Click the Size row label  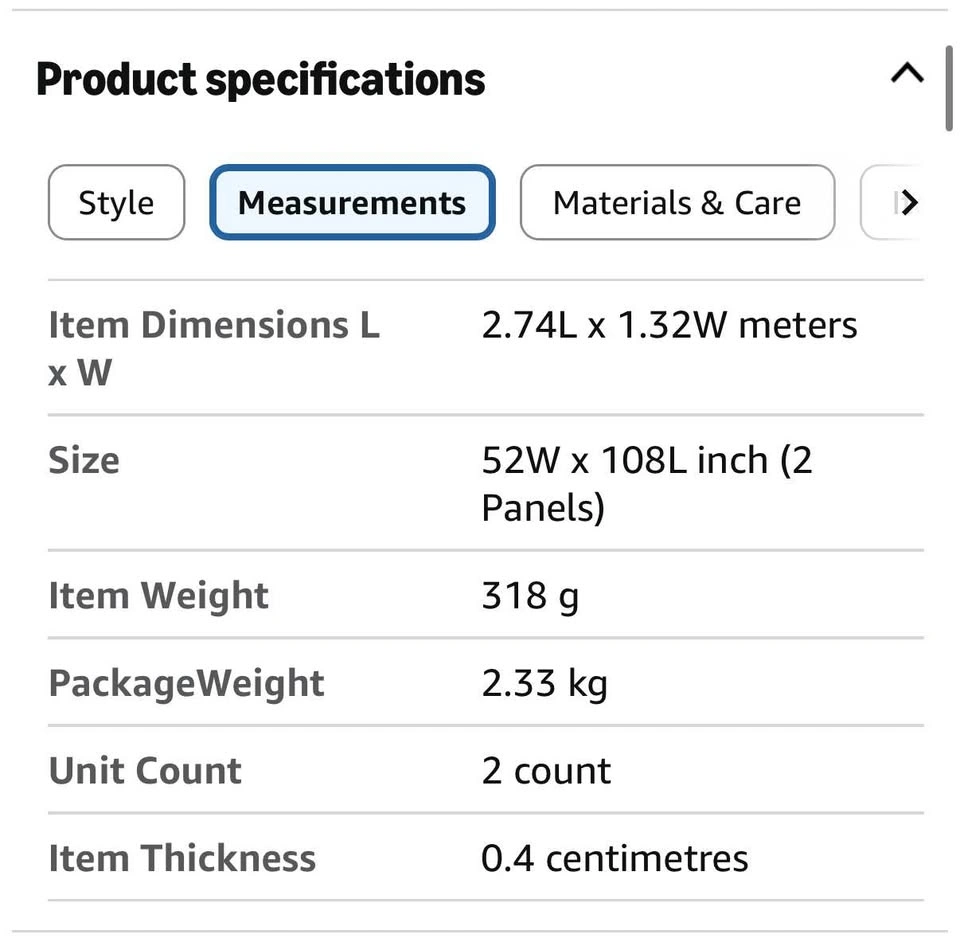pyautogui.click(x=84, y=460)
